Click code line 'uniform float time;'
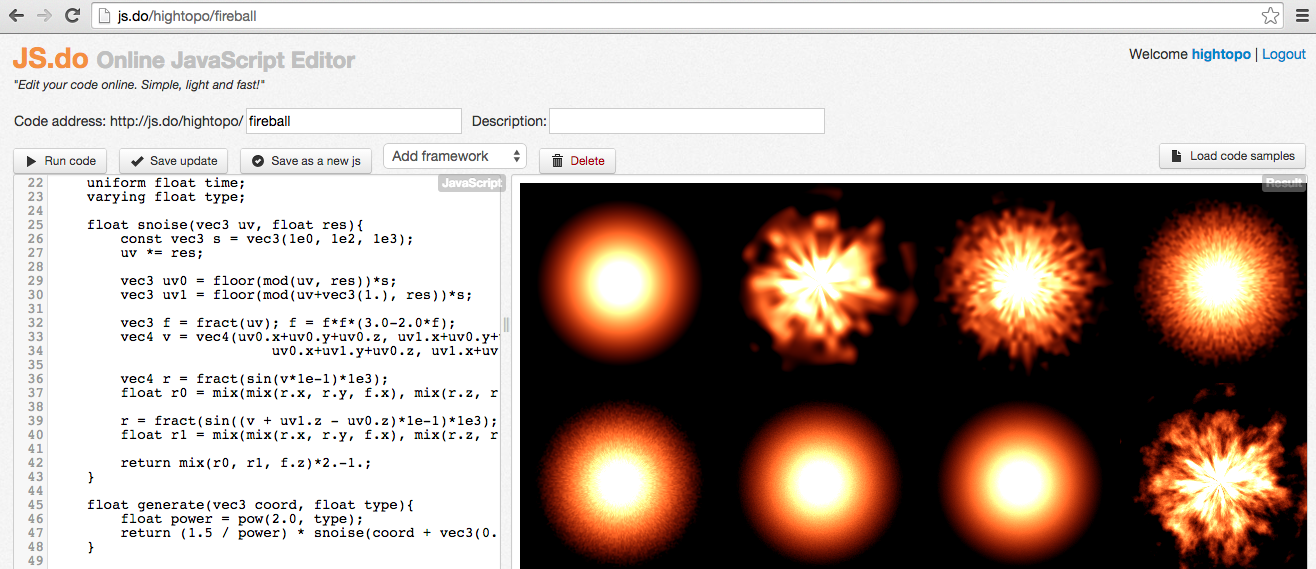The height and width of the screenshot is (569, 1316). pos(166,183)
